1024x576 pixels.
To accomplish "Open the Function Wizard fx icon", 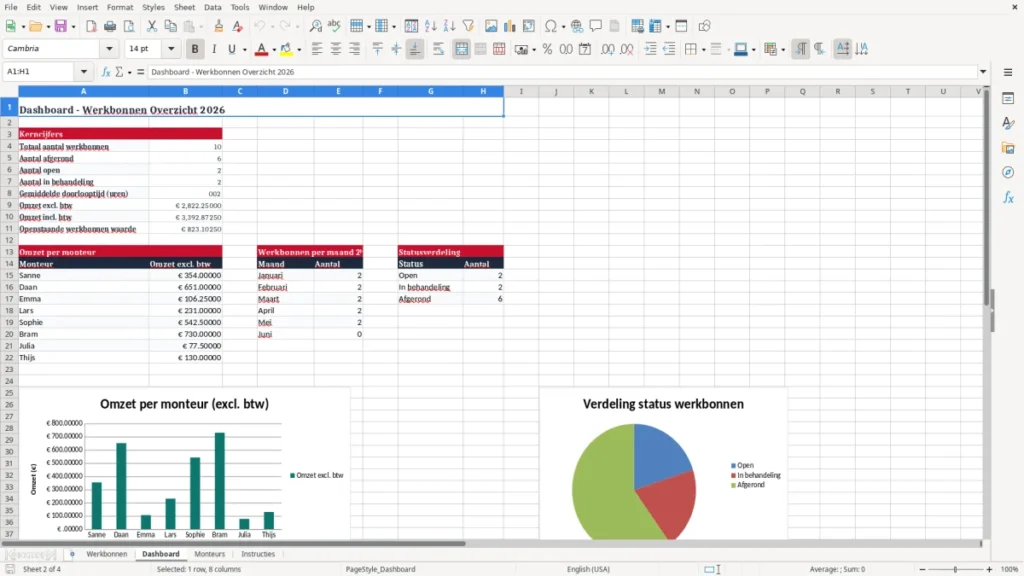I will (x=106, y=72).
